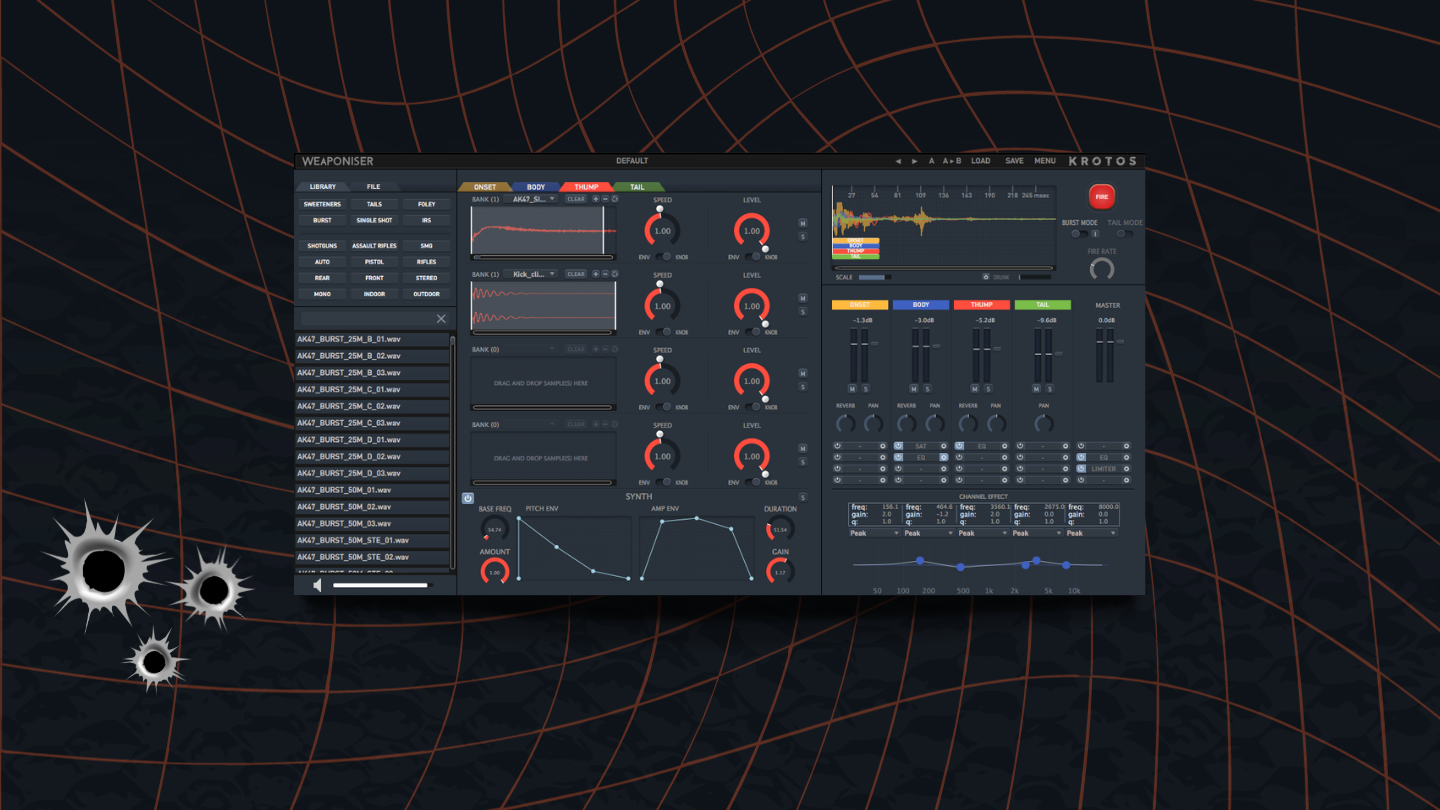The height and width of the screenshot is (810, 1440).
Task: Expand the first Peak filter type dropdown
Action: 874,533
